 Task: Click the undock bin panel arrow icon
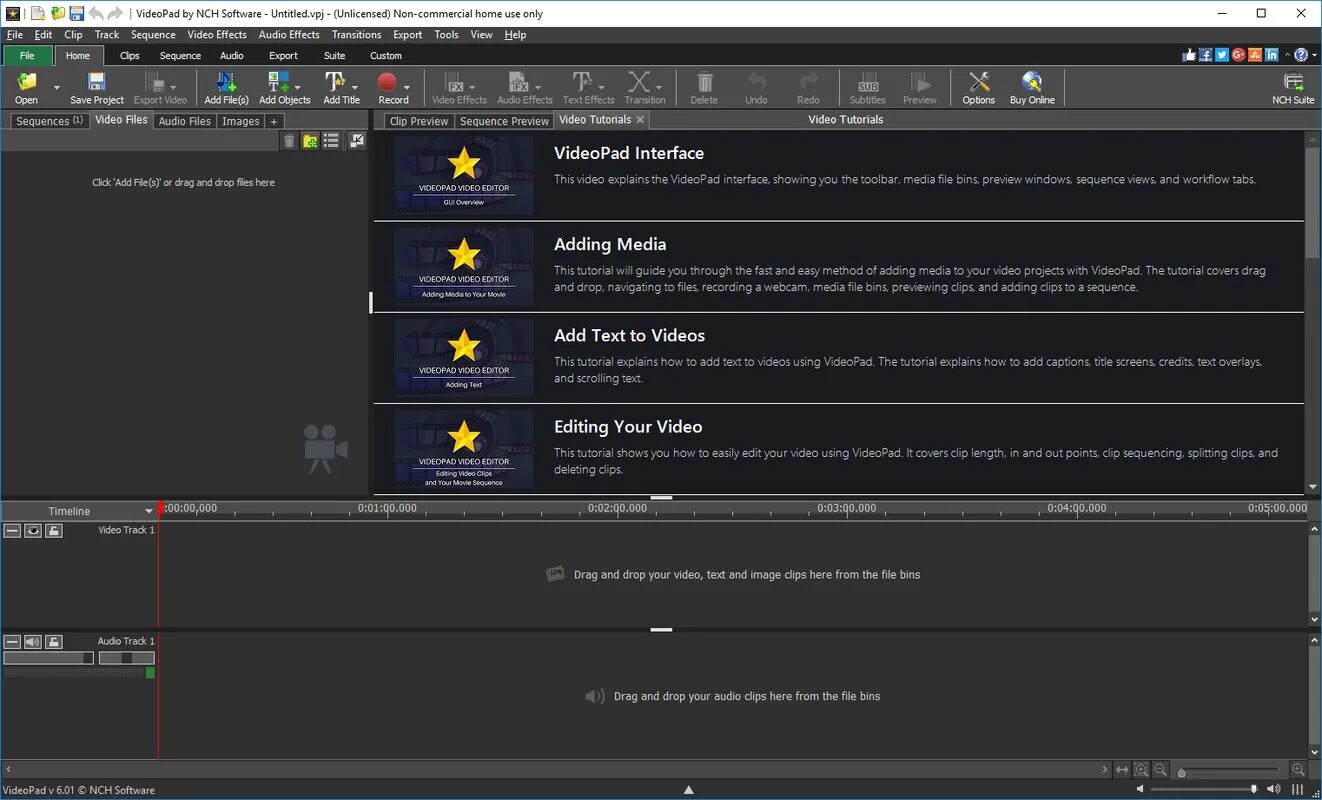click(x=357, y=141)
